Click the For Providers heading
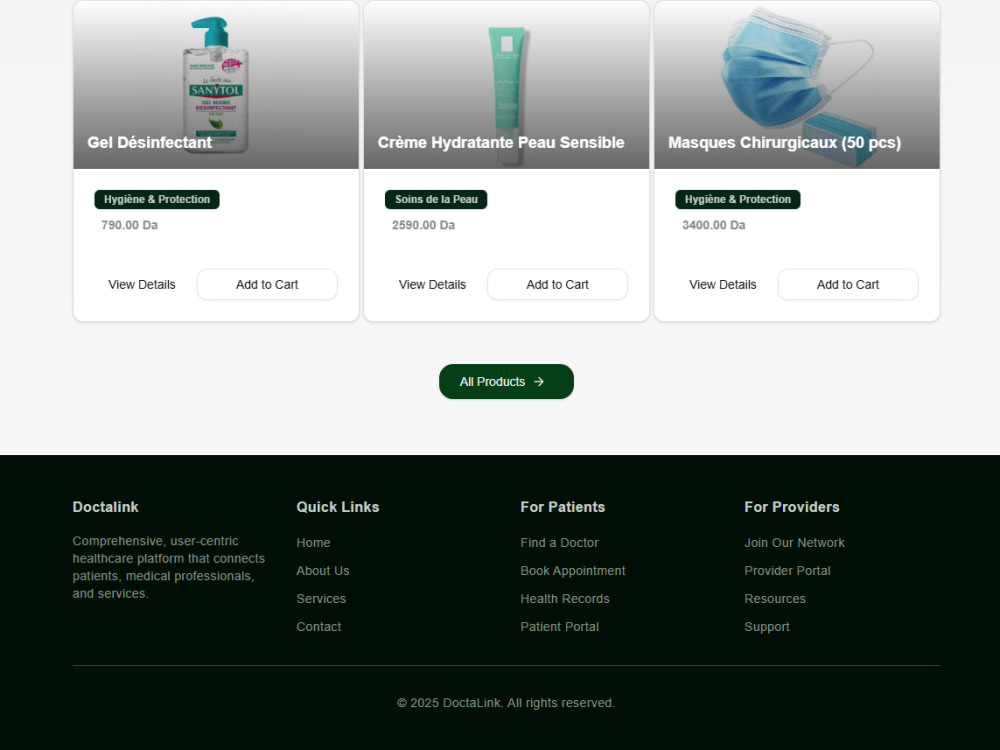 pos(791,507)
